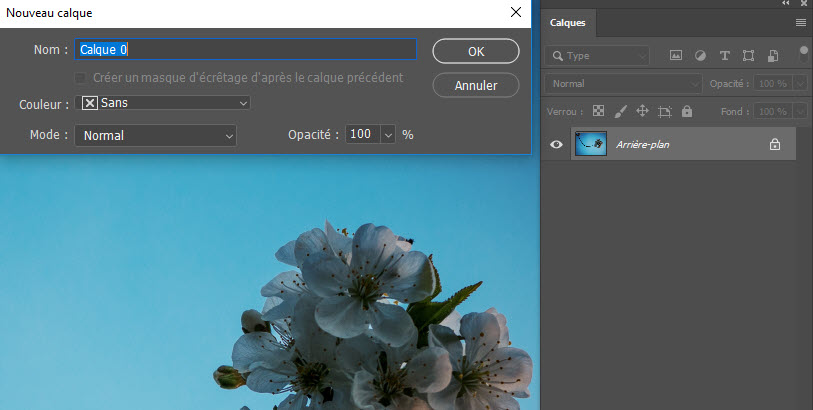Click the type layer filter icon

[x=725, y=55]
